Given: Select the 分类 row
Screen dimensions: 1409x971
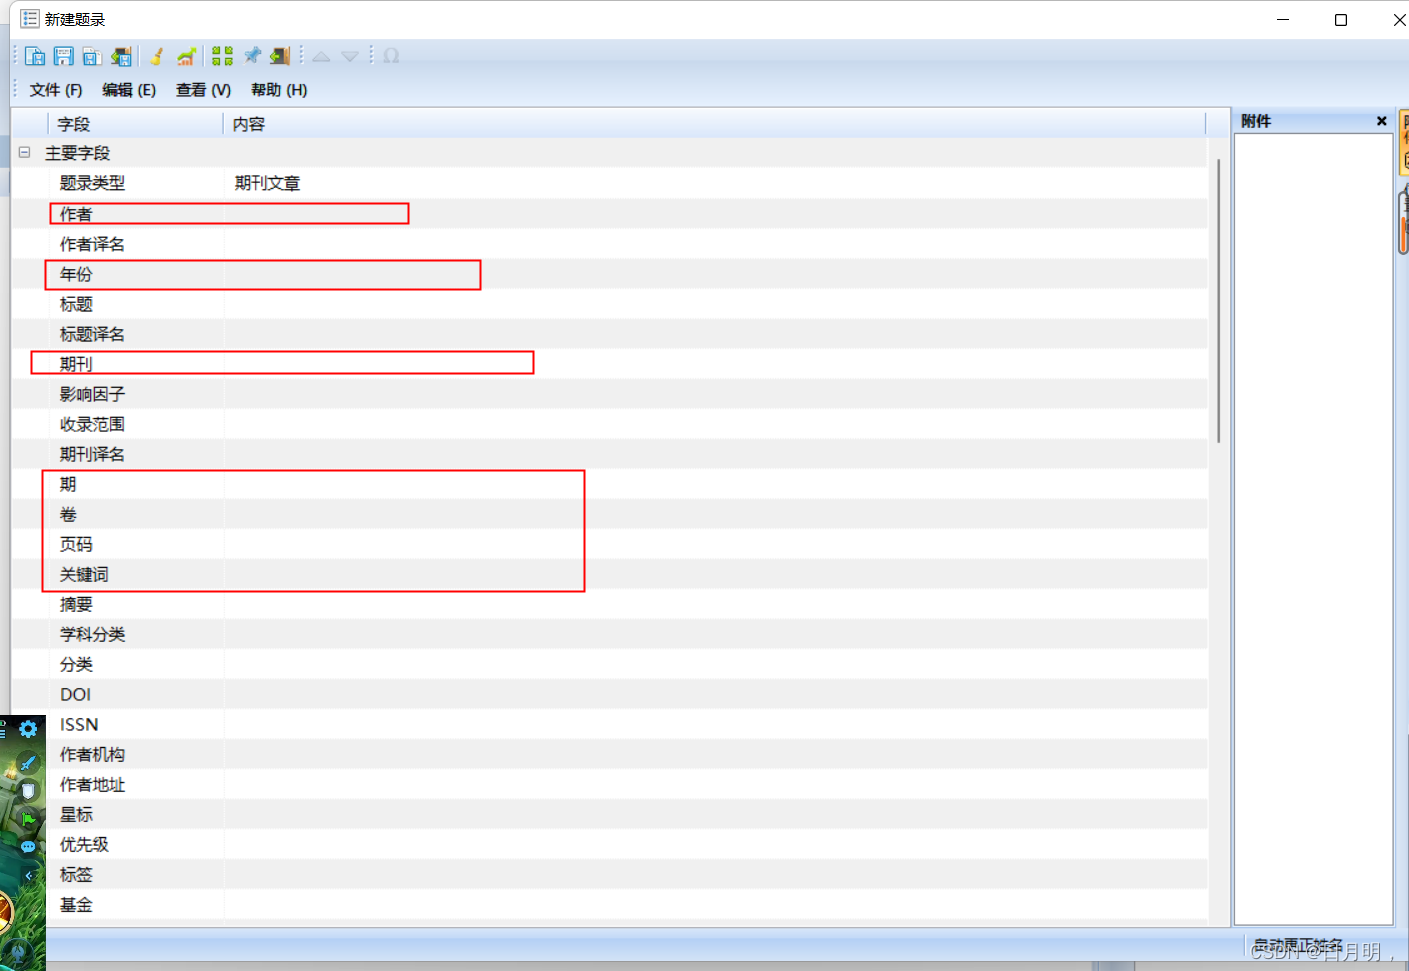Looking at the screenshot, I should tap(609, 664).
